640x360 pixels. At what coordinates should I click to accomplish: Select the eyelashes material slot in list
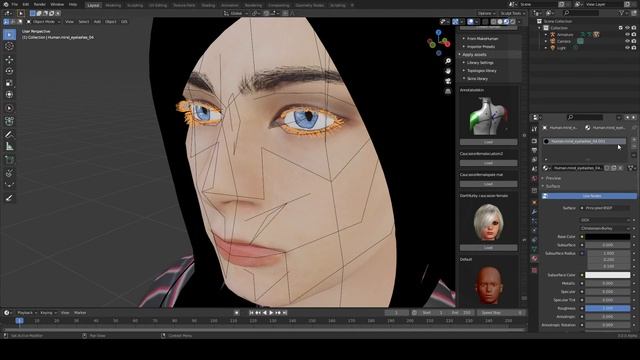[x=584, y=141]
